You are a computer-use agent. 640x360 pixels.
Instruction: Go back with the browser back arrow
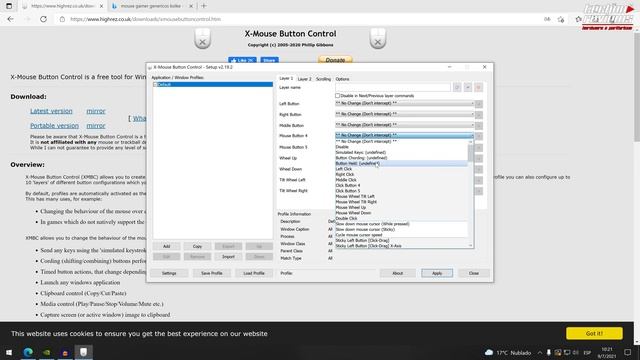coord(11,19)
